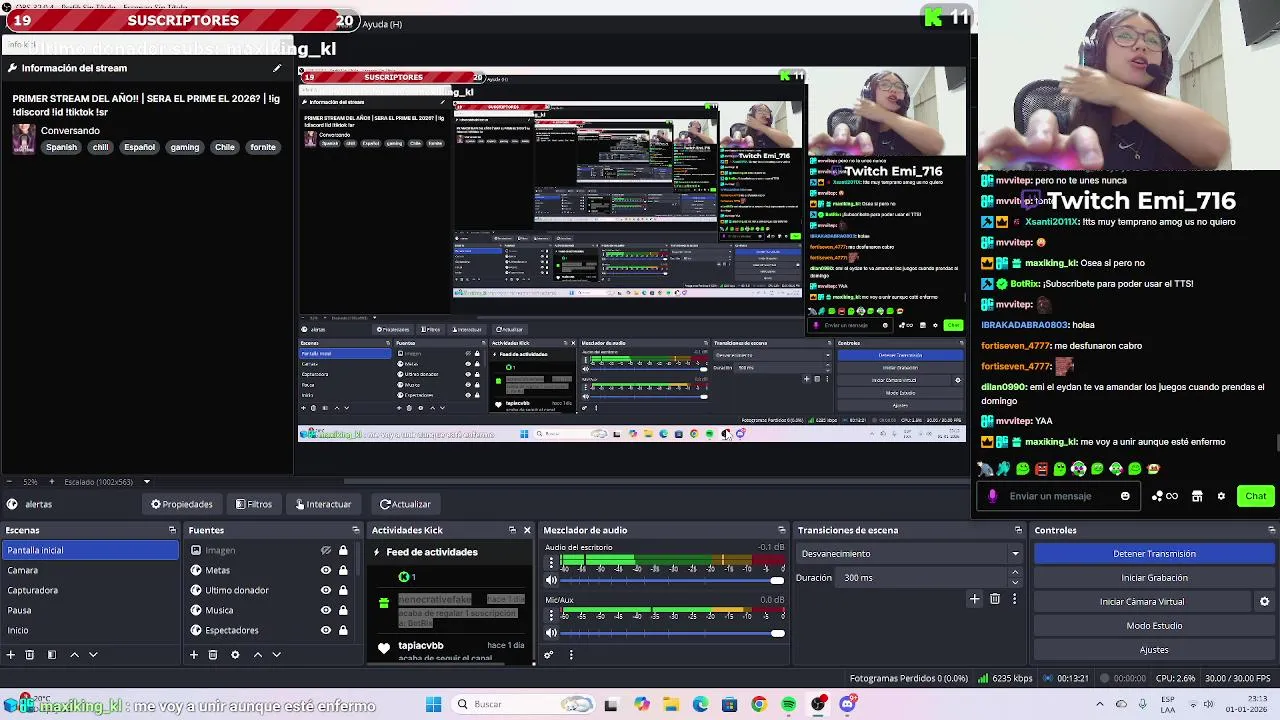Undock the Fuentes panel with its float icon
This screenshot has width=1280, height=720.
pyautogui.click(x=355, y=530)
